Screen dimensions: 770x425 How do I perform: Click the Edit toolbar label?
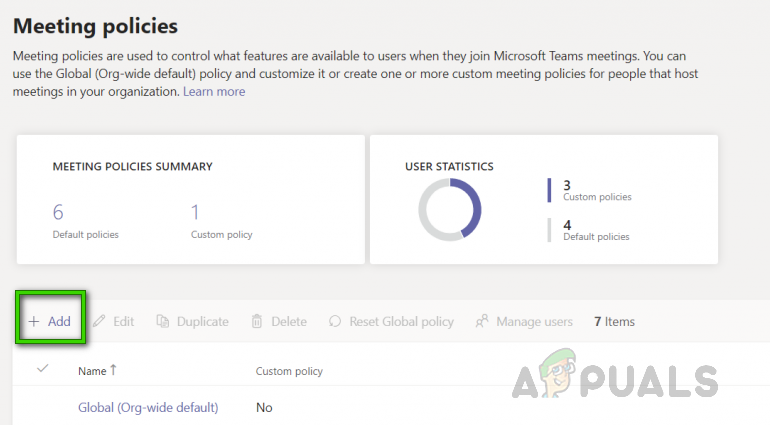(124, 321)
